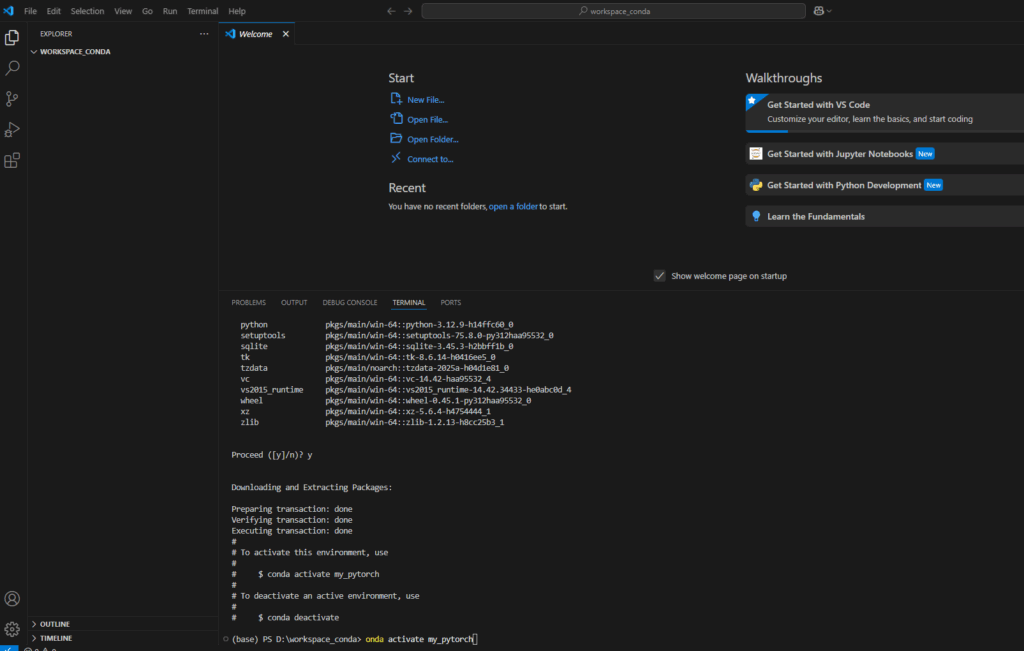The image size is (1024, 651).
Task: Open the Go menu
Action: coord(148,11)
